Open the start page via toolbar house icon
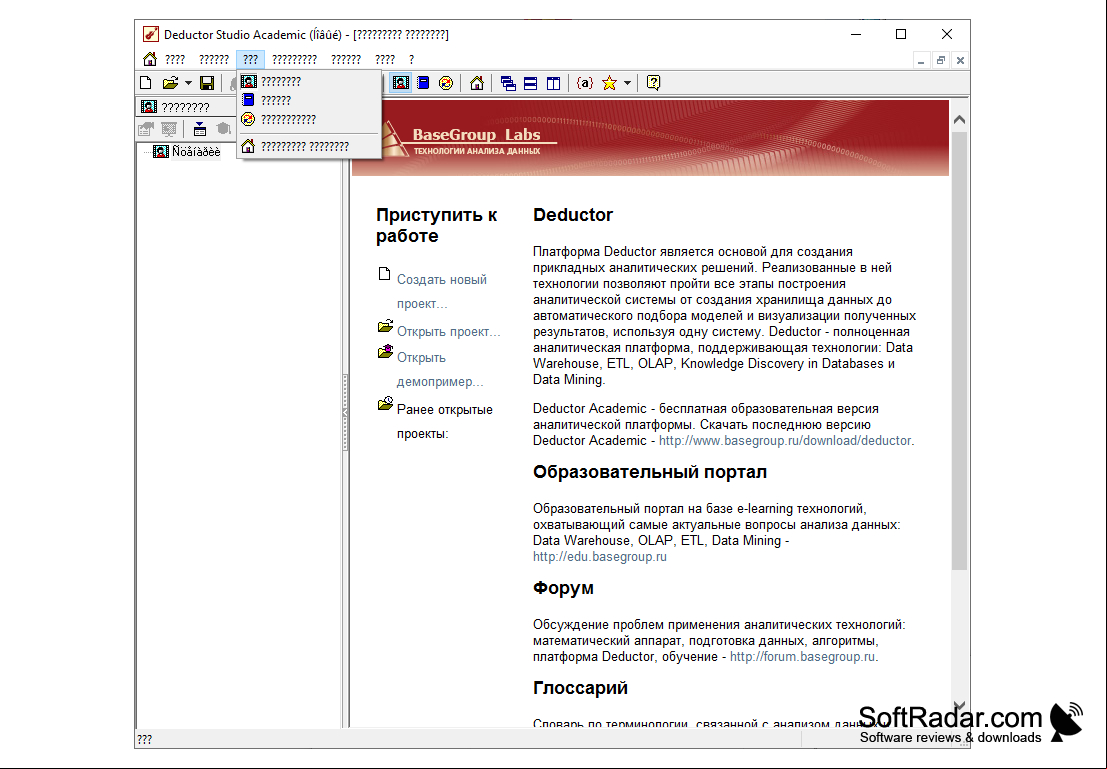 477,83
